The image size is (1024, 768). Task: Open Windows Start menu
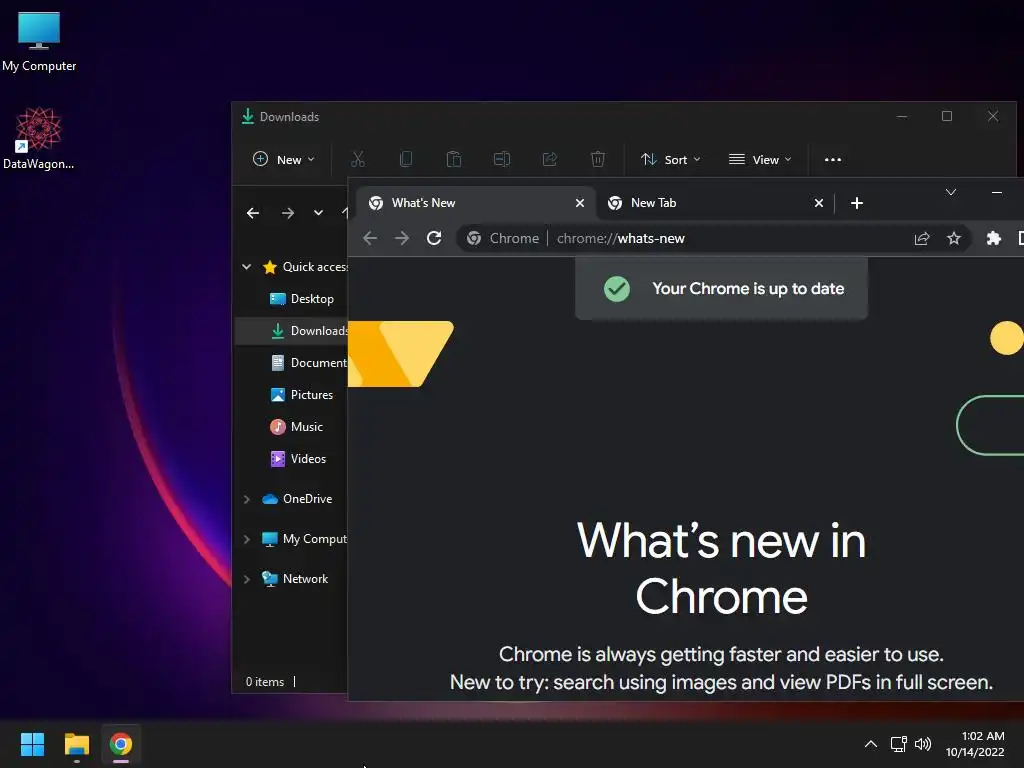click(x=32, y=744)
